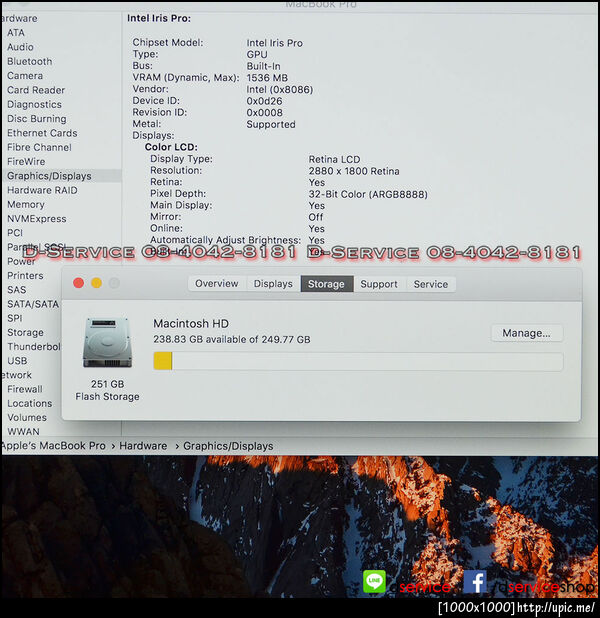Screen dimensions: 600x618
Task: Open the Displays tab
Action: click(x=273, y=284)
